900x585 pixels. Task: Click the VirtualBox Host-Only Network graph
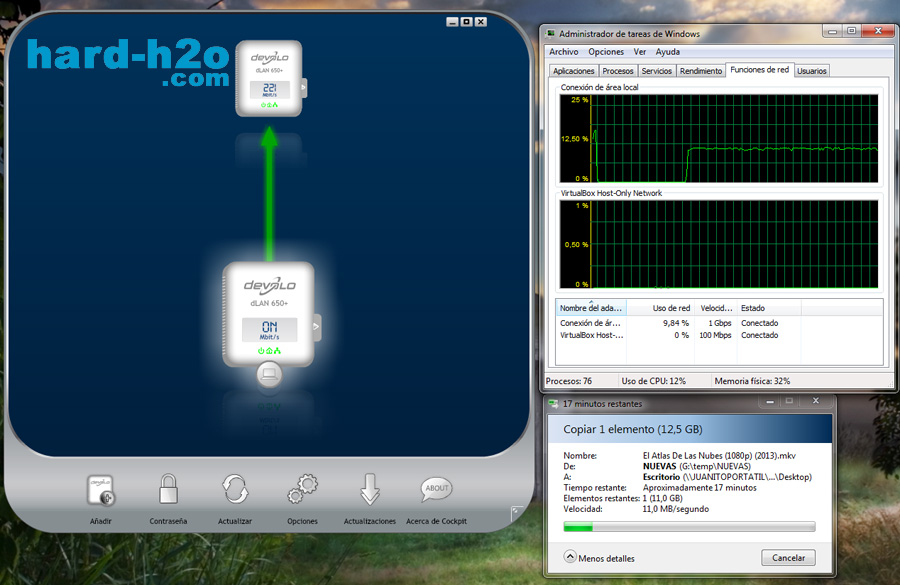click(719, 244)
